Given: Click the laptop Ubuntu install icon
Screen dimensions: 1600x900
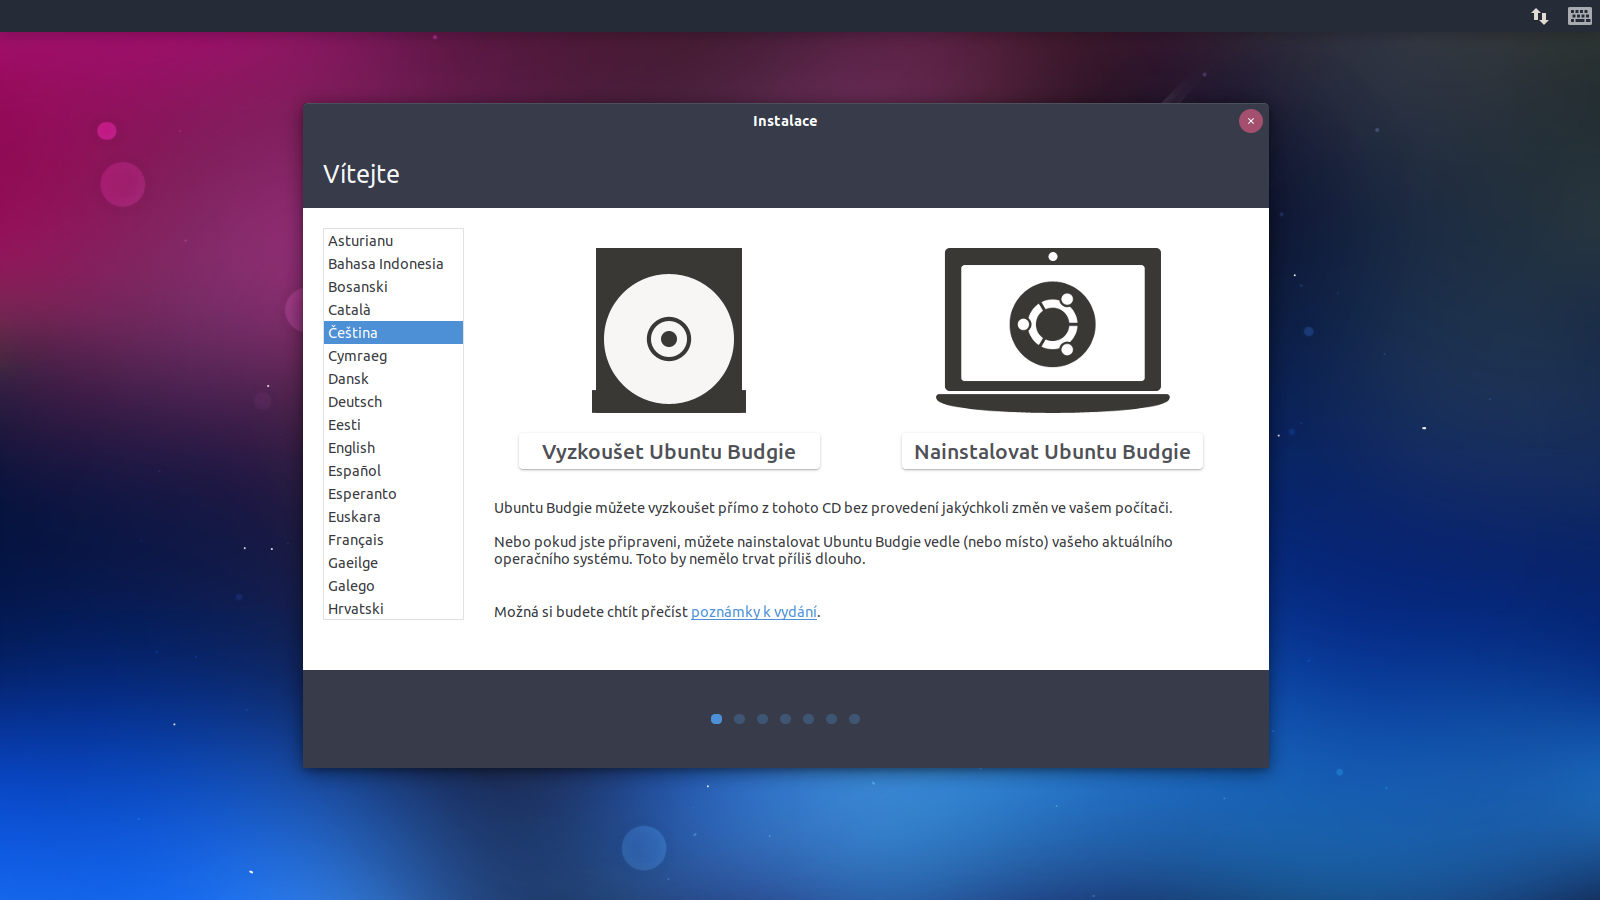Looking at the screenshot, I should (1052, 330).
